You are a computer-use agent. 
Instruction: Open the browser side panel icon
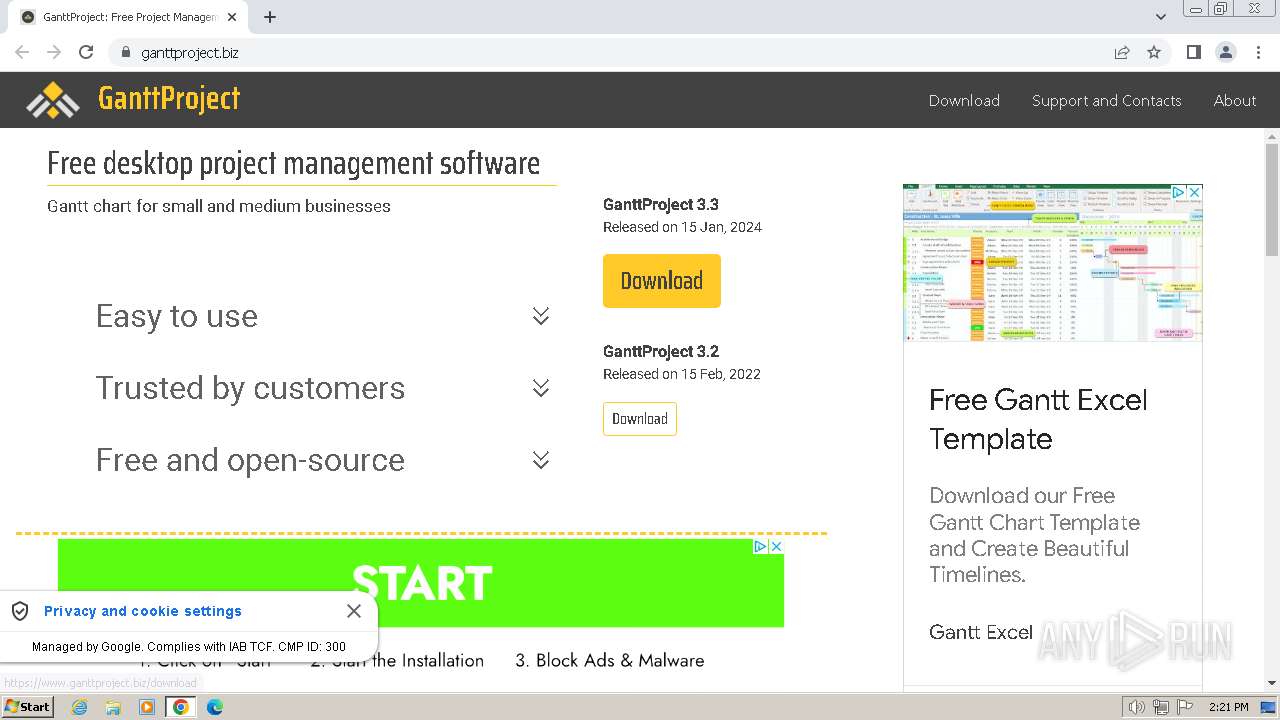1194,52
